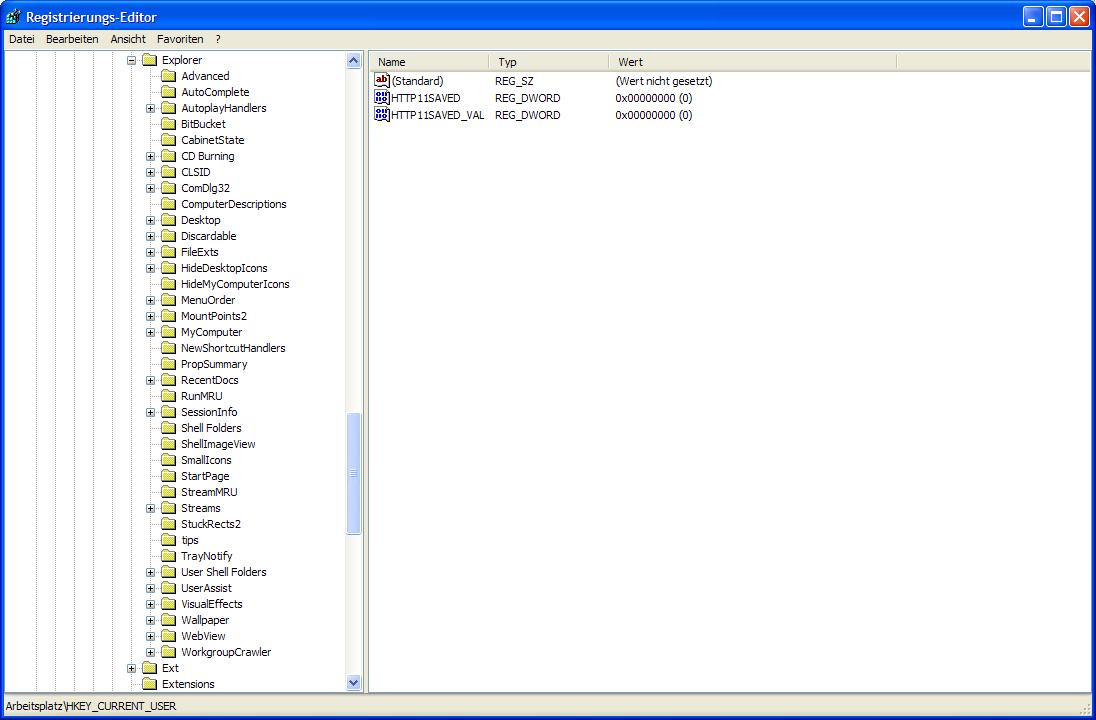Click the RecentDocs folder icon
Screen dimensions: 1096x720
pos(168,380)
